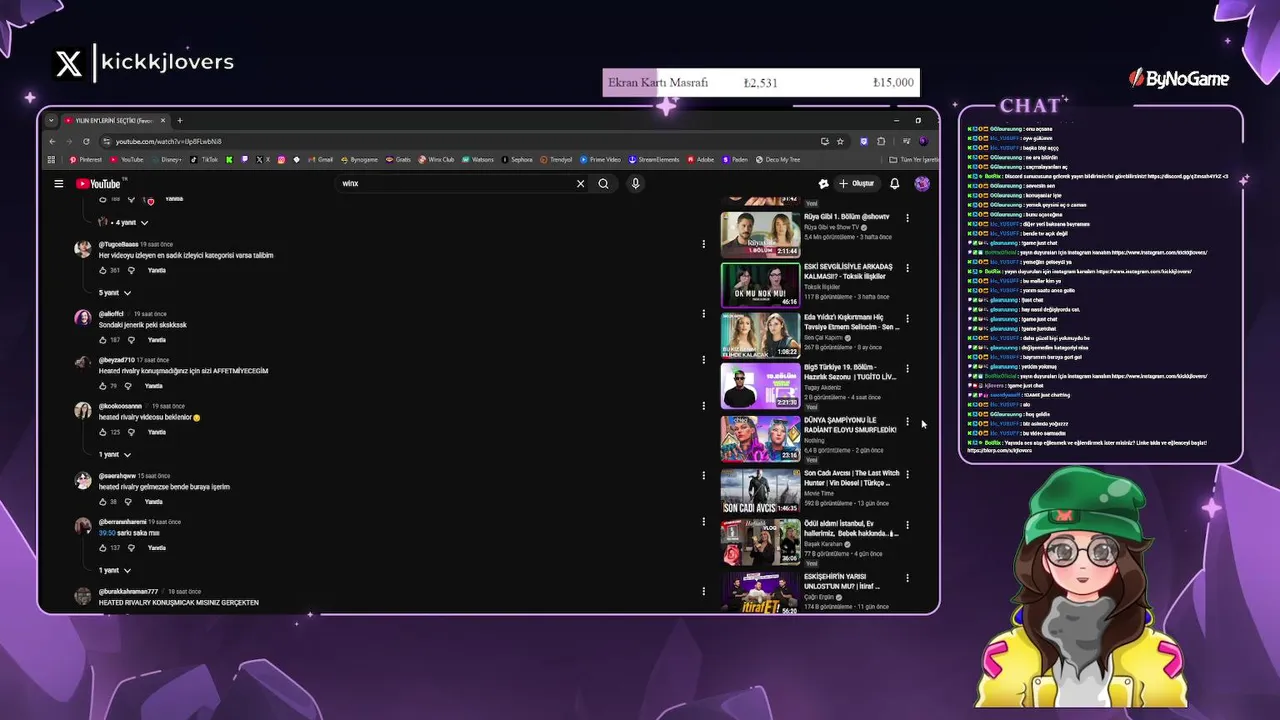1280x720 pixels.
Task: Open YouTube notifications bell
Action: coord(895,184)
